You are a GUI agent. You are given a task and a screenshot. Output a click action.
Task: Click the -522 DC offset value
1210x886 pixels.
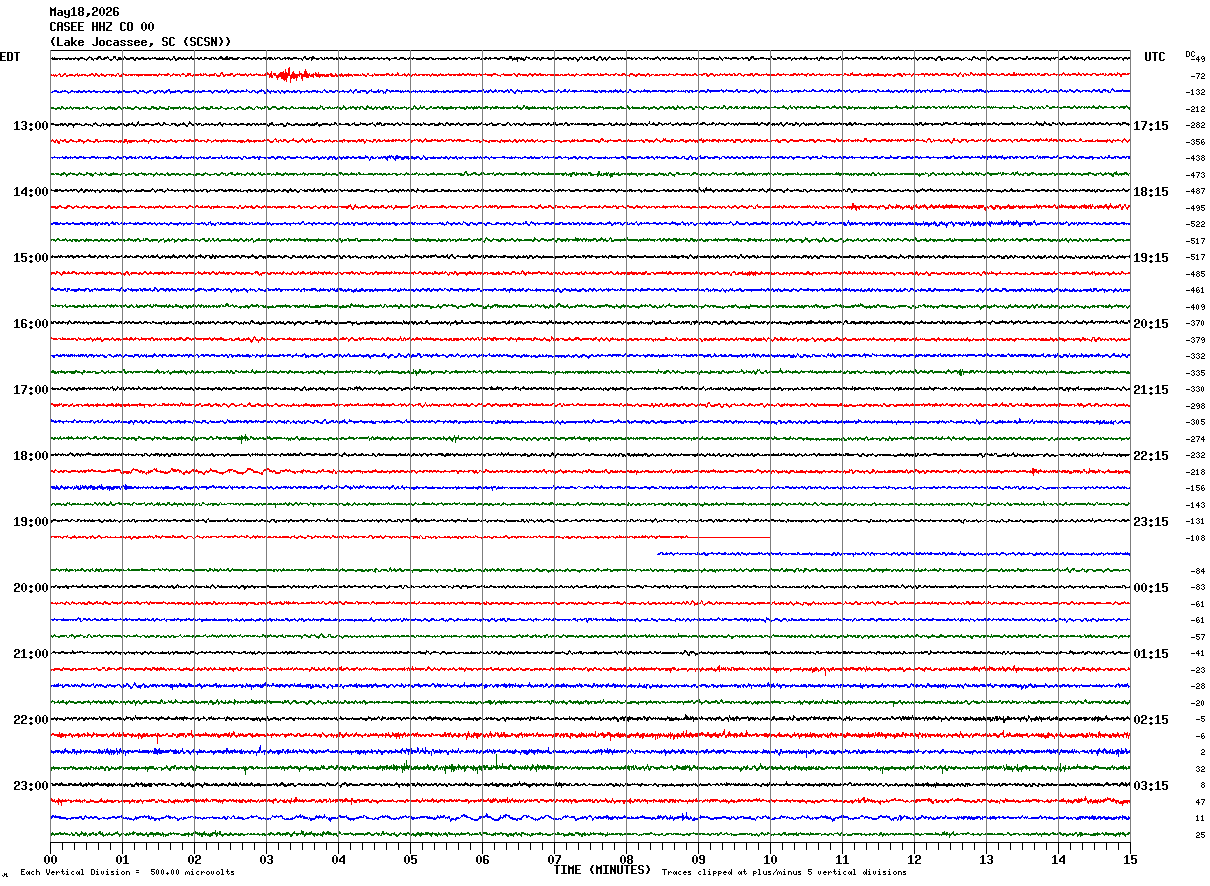pos(1195,224)
